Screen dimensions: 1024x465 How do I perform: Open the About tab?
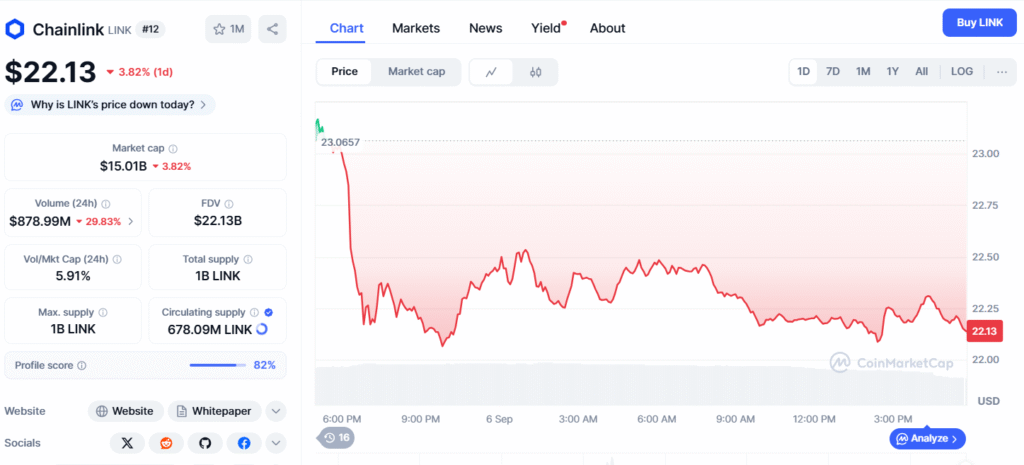click(607, 28)
